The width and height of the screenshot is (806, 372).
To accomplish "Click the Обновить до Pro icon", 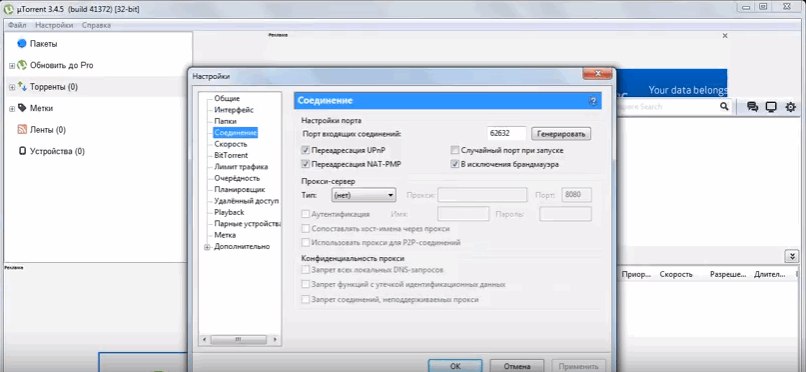I will 22,65.
